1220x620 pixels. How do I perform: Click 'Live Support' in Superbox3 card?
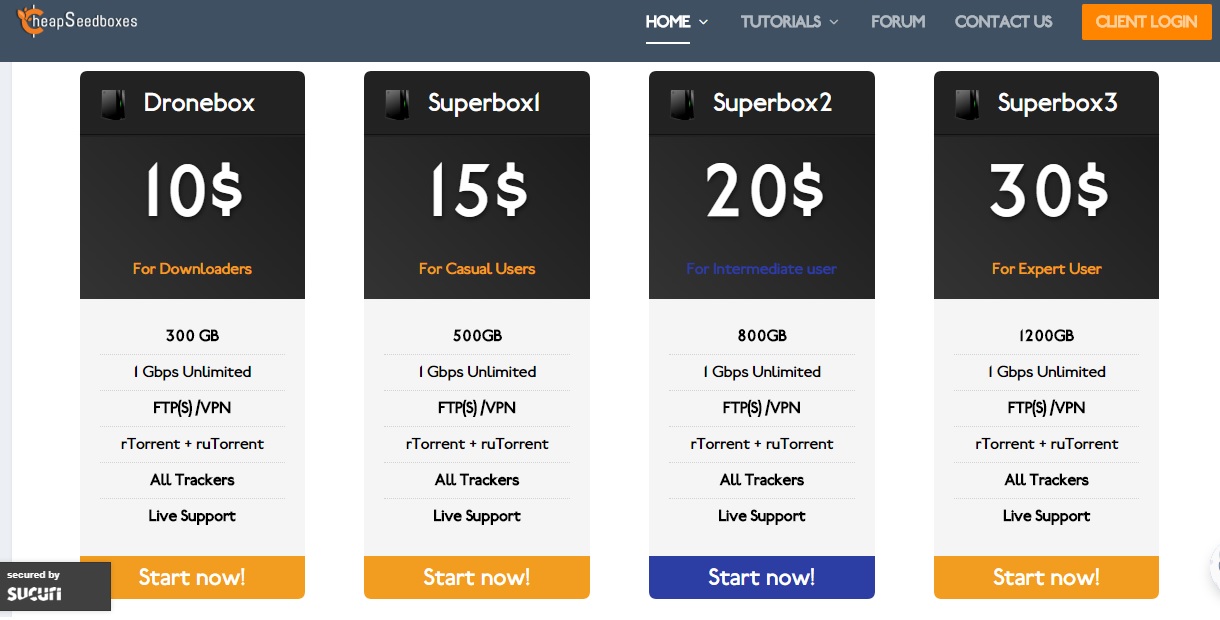(x=1046, y=516)
